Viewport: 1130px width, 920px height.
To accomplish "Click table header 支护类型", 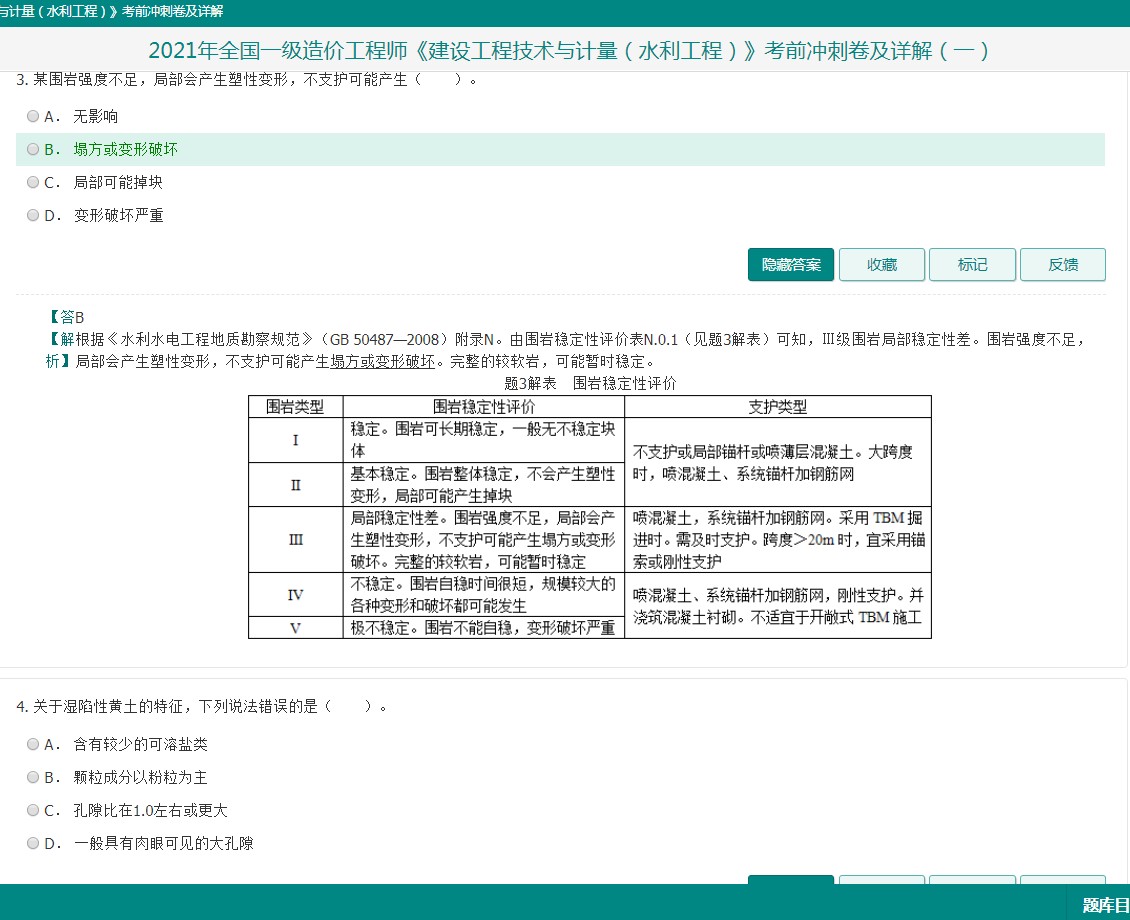I will click(778, 407).
